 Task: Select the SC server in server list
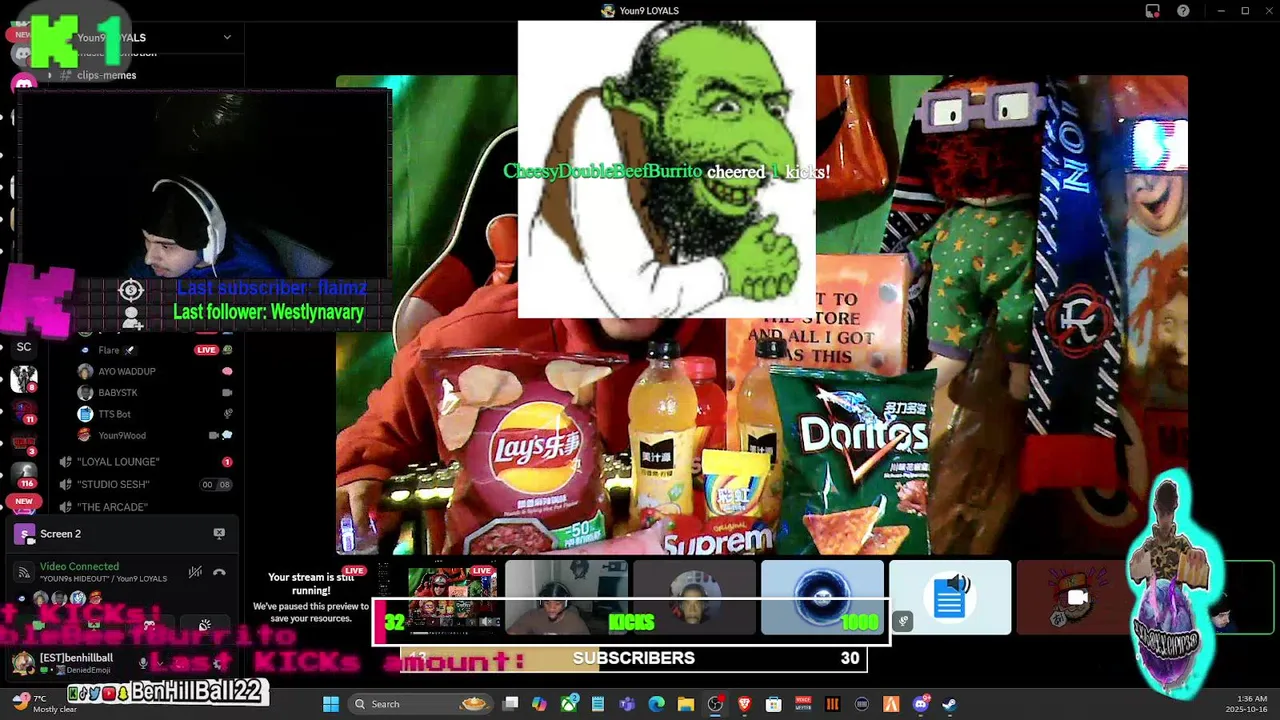click(24, 347)
